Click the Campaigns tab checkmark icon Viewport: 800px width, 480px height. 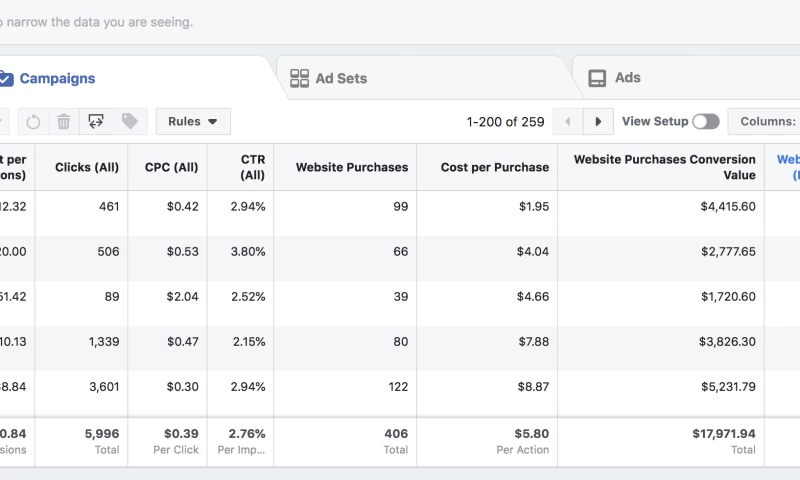tap(5, 78)
